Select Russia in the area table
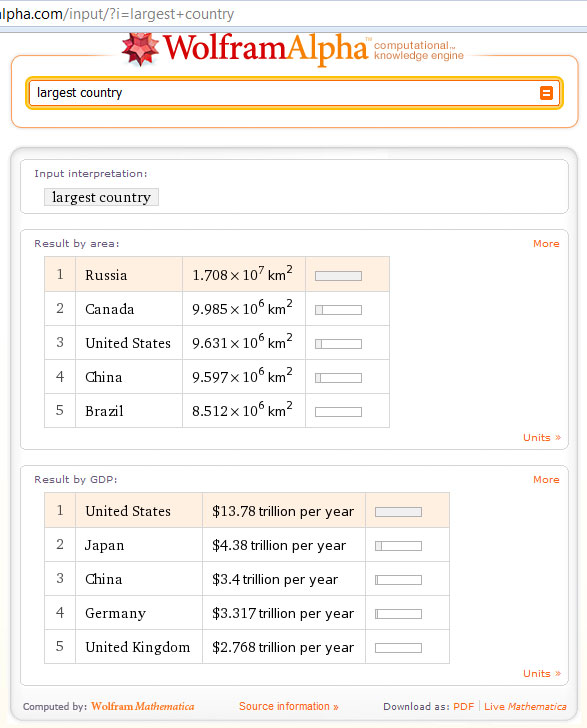587x728 pixels. tap(106, 275)
